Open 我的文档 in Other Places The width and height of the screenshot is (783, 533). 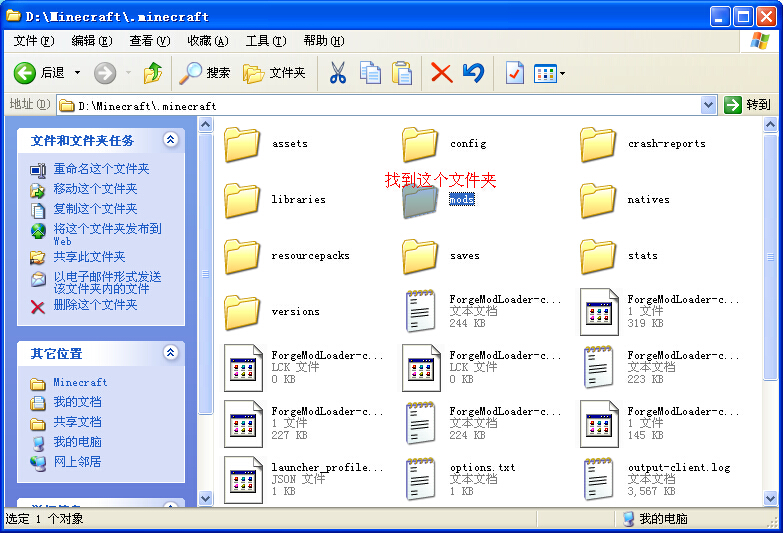[77, 402]
